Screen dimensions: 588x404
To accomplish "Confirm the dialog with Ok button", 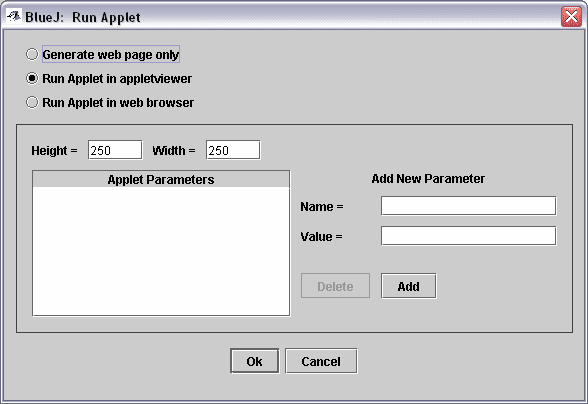I will click(x=255, y=361).
